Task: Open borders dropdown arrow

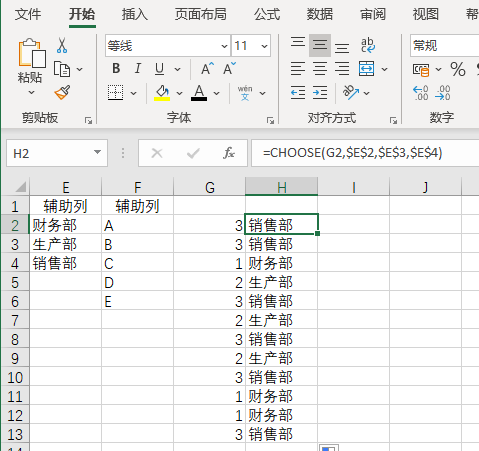Action: point(133,93)
